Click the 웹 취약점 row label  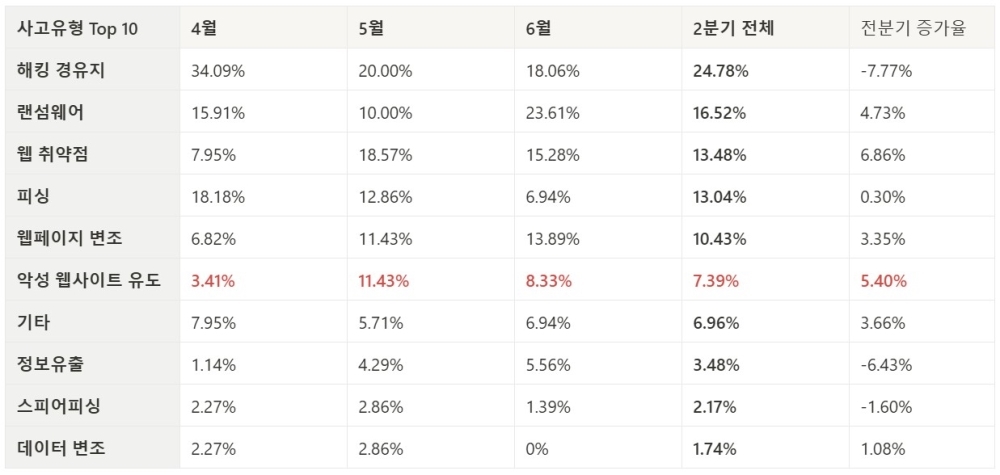pos(52,154)
